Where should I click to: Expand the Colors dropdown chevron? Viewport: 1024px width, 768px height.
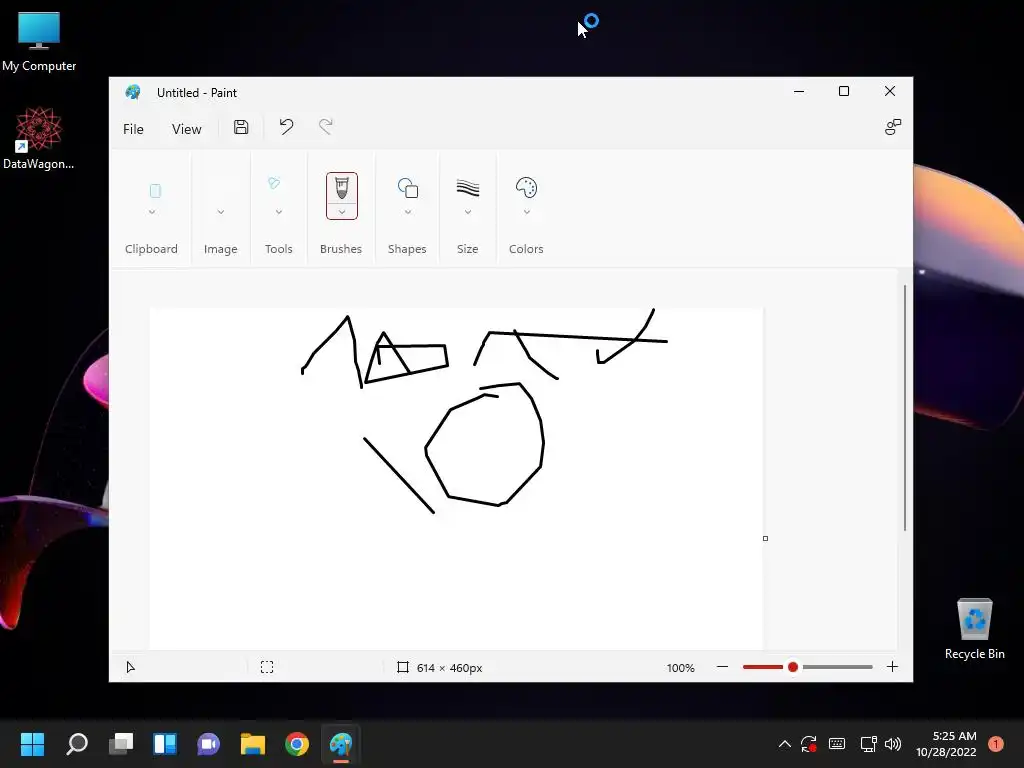pos(526,212)
